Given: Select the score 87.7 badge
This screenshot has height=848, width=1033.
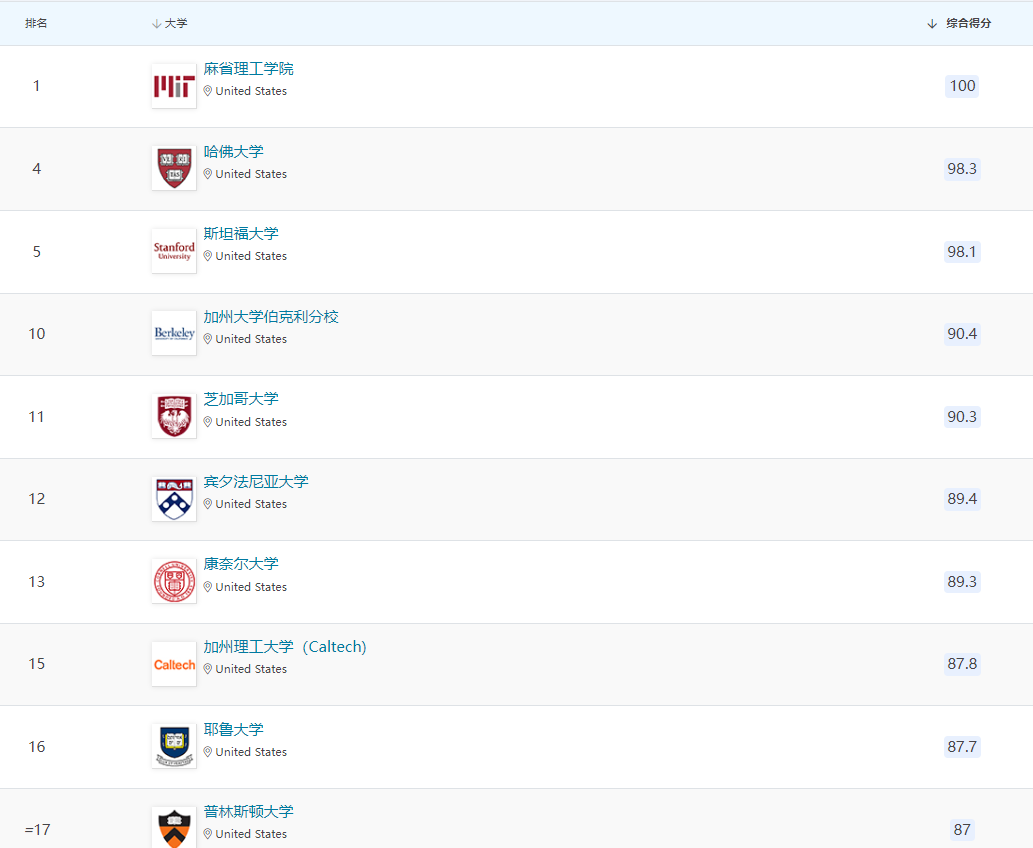Looking at the screenshot, I should click(962, 747).
